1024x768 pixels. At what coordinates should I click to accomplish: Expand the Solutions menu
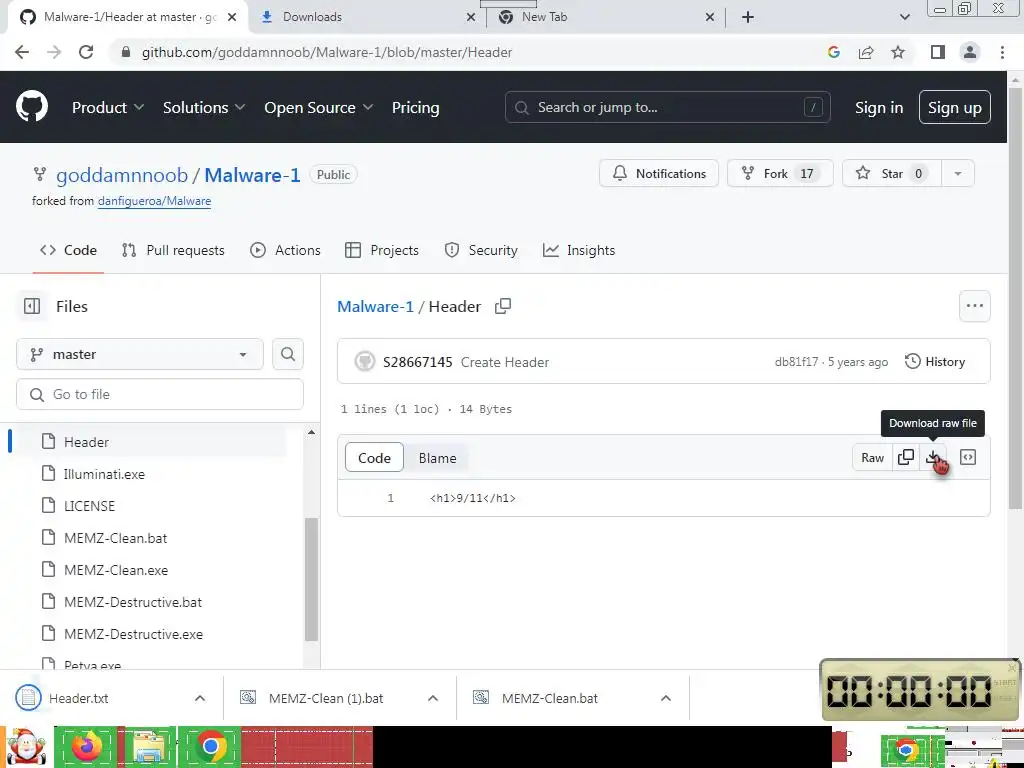pos(204,107)
